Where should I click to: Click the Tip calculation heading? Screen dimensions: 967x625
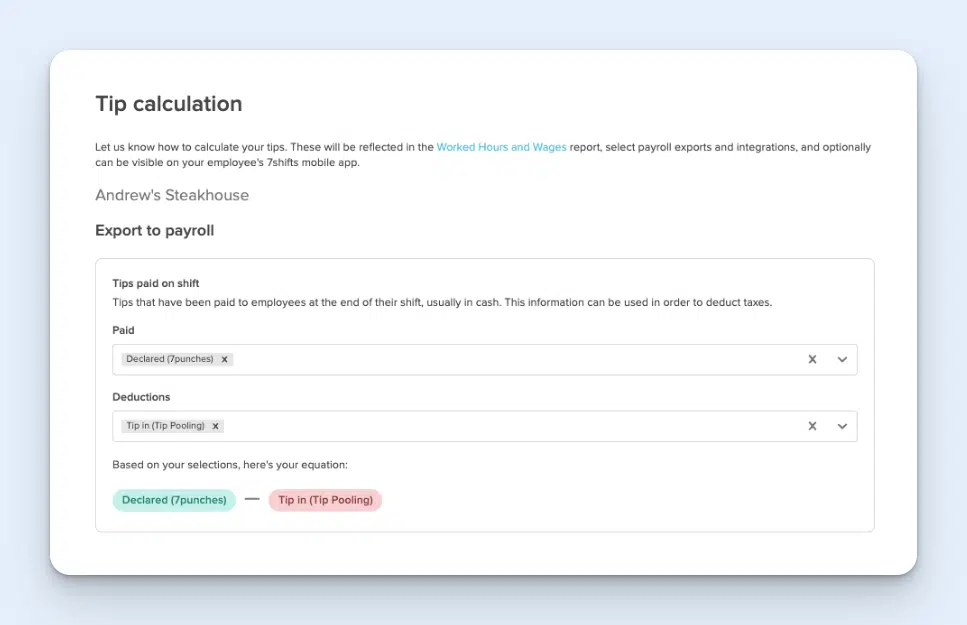click(x=168, y=104)
